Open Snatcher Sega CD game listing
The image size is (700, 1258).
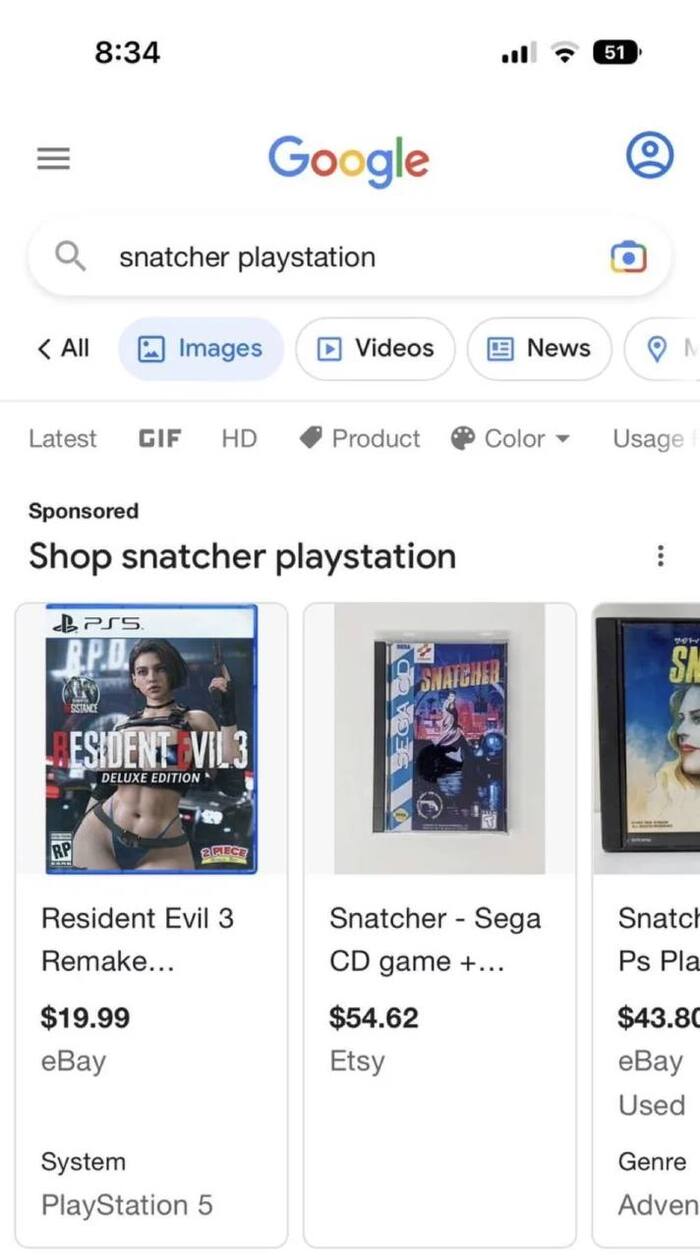[x=440, y=924]
